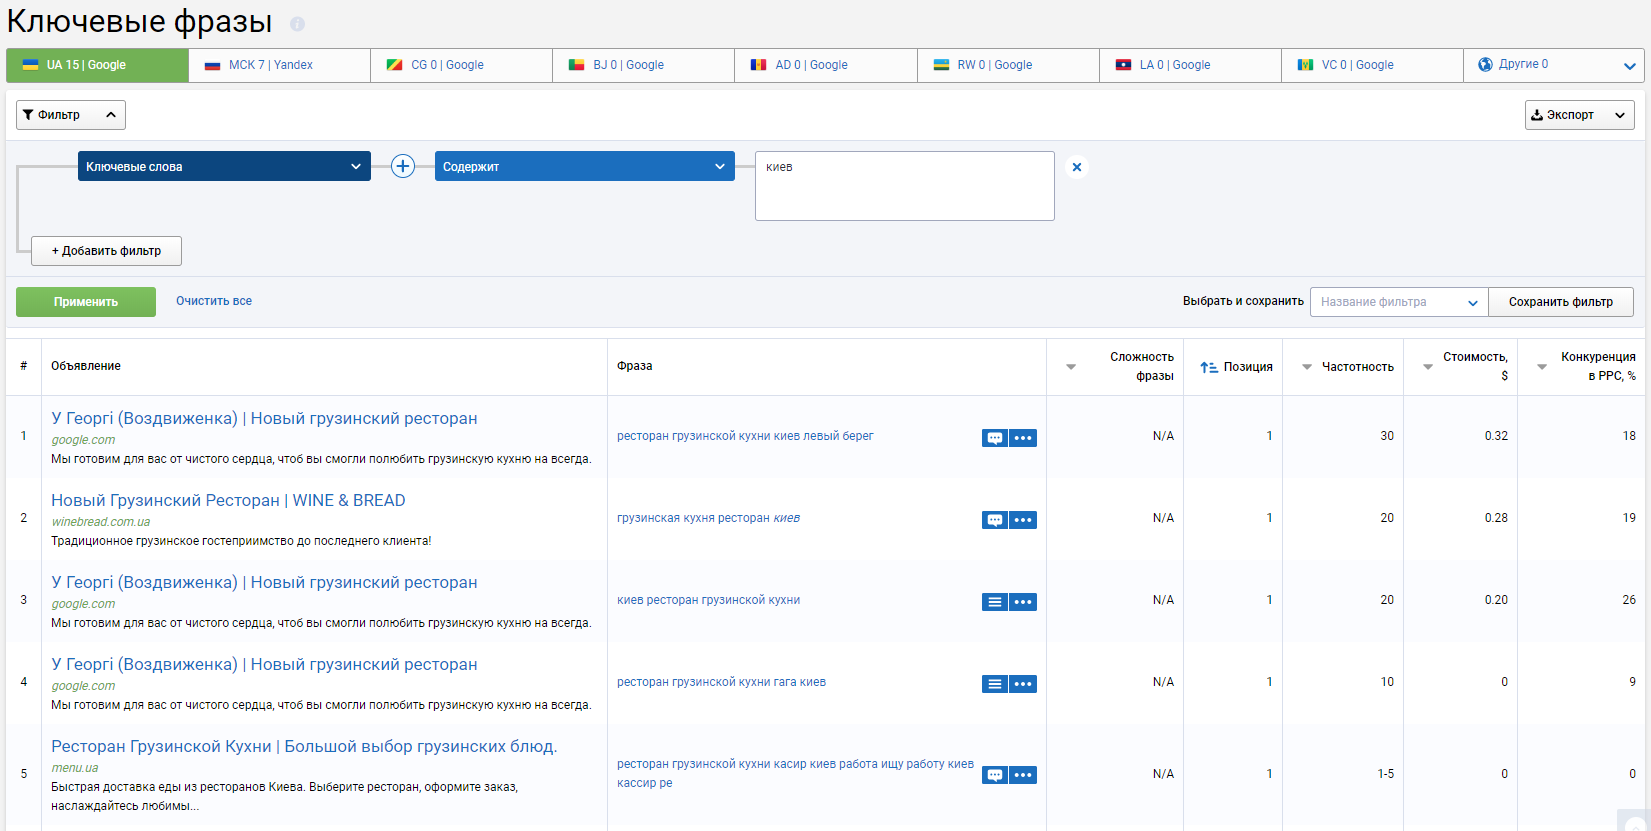Click Сохранить фильтр button

1561,302
